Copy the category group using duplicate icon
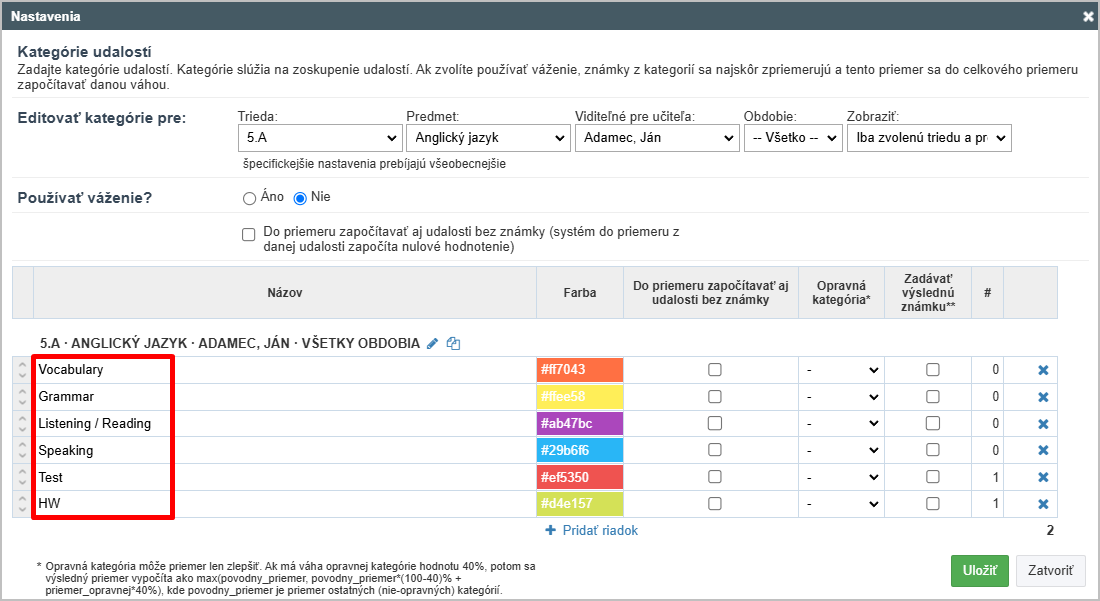The image size is (1100, 601). coord(453,344)
